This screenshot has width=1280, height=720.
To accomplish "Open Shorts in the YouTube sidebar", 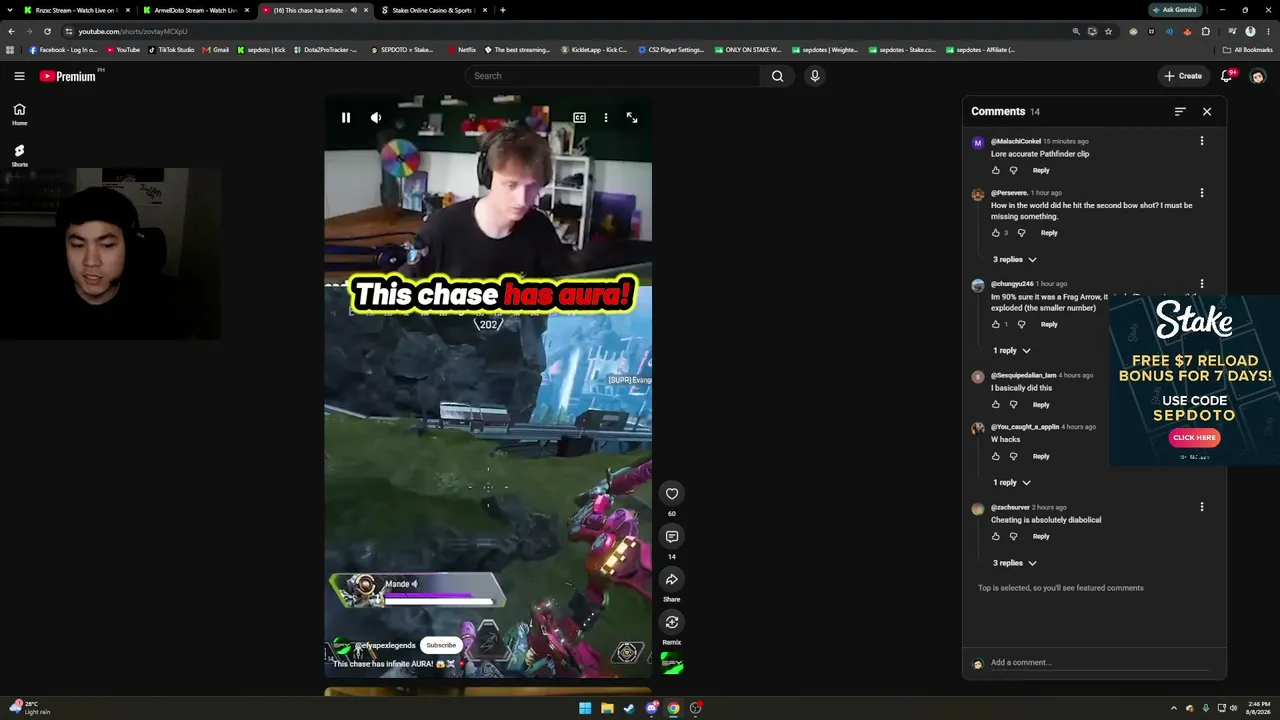I will click(x=19, y=155).
